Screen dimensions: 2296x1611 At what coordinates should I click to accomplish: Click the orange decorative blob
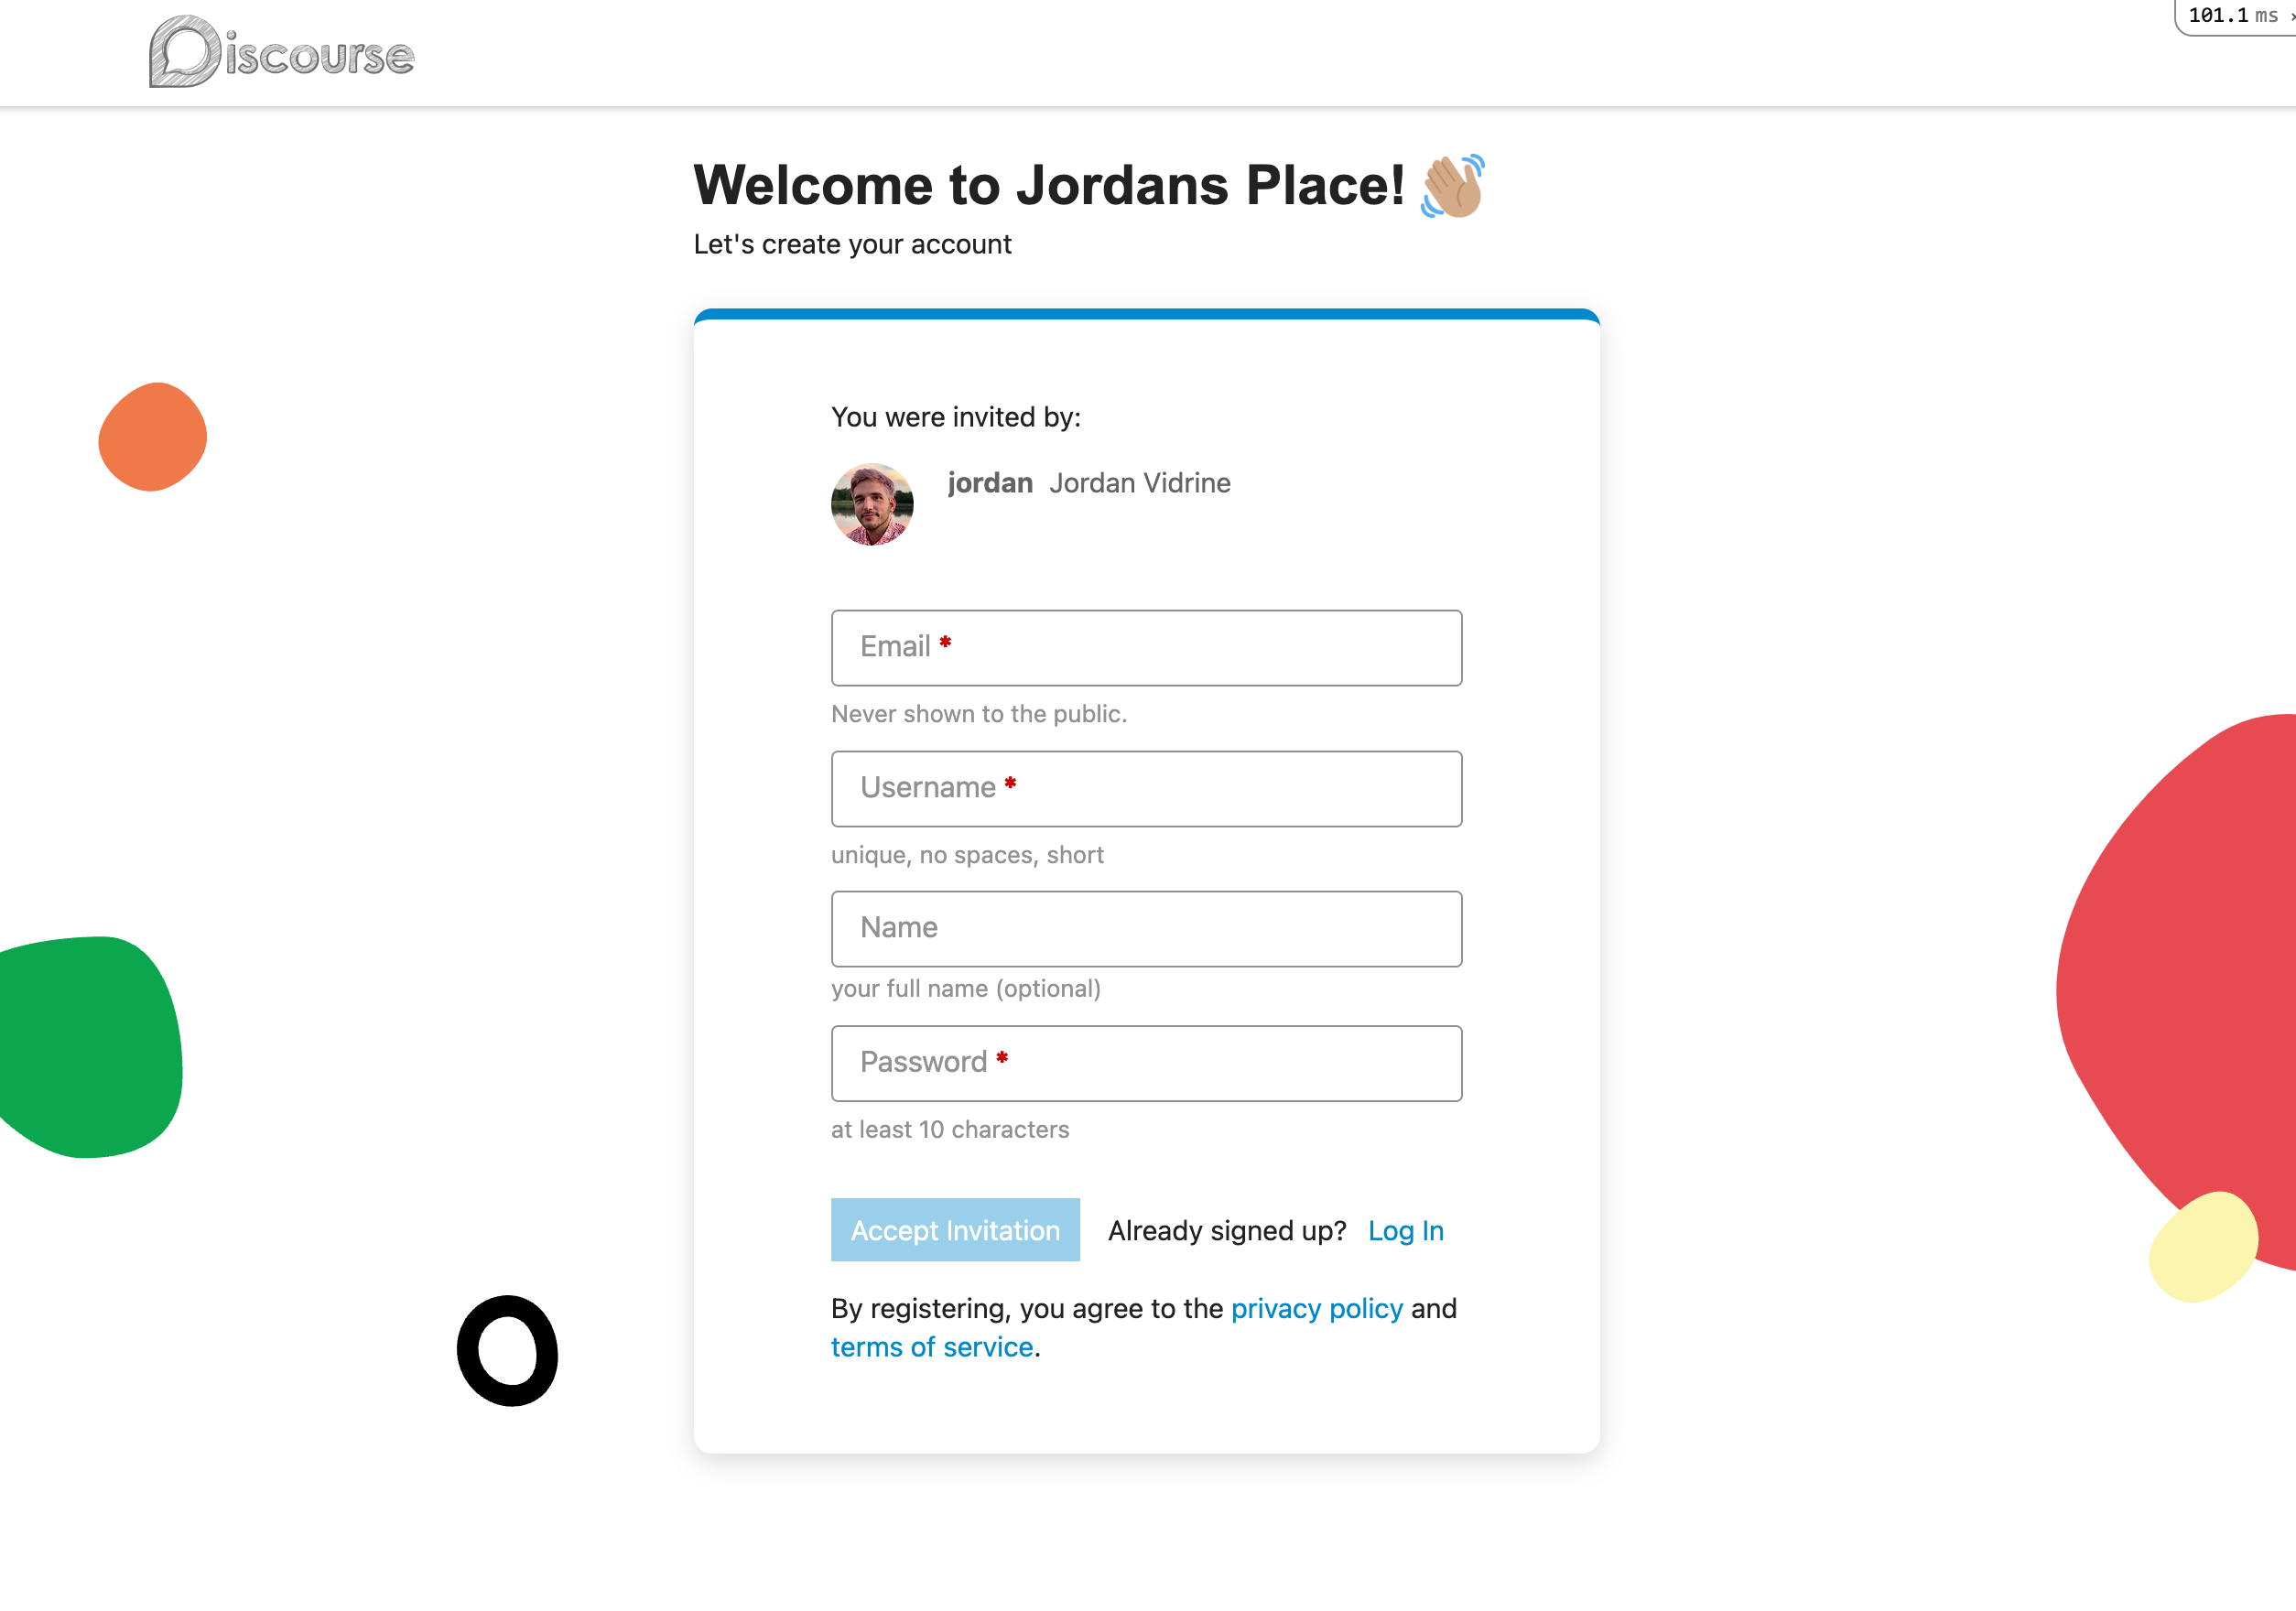pos(152,437)
